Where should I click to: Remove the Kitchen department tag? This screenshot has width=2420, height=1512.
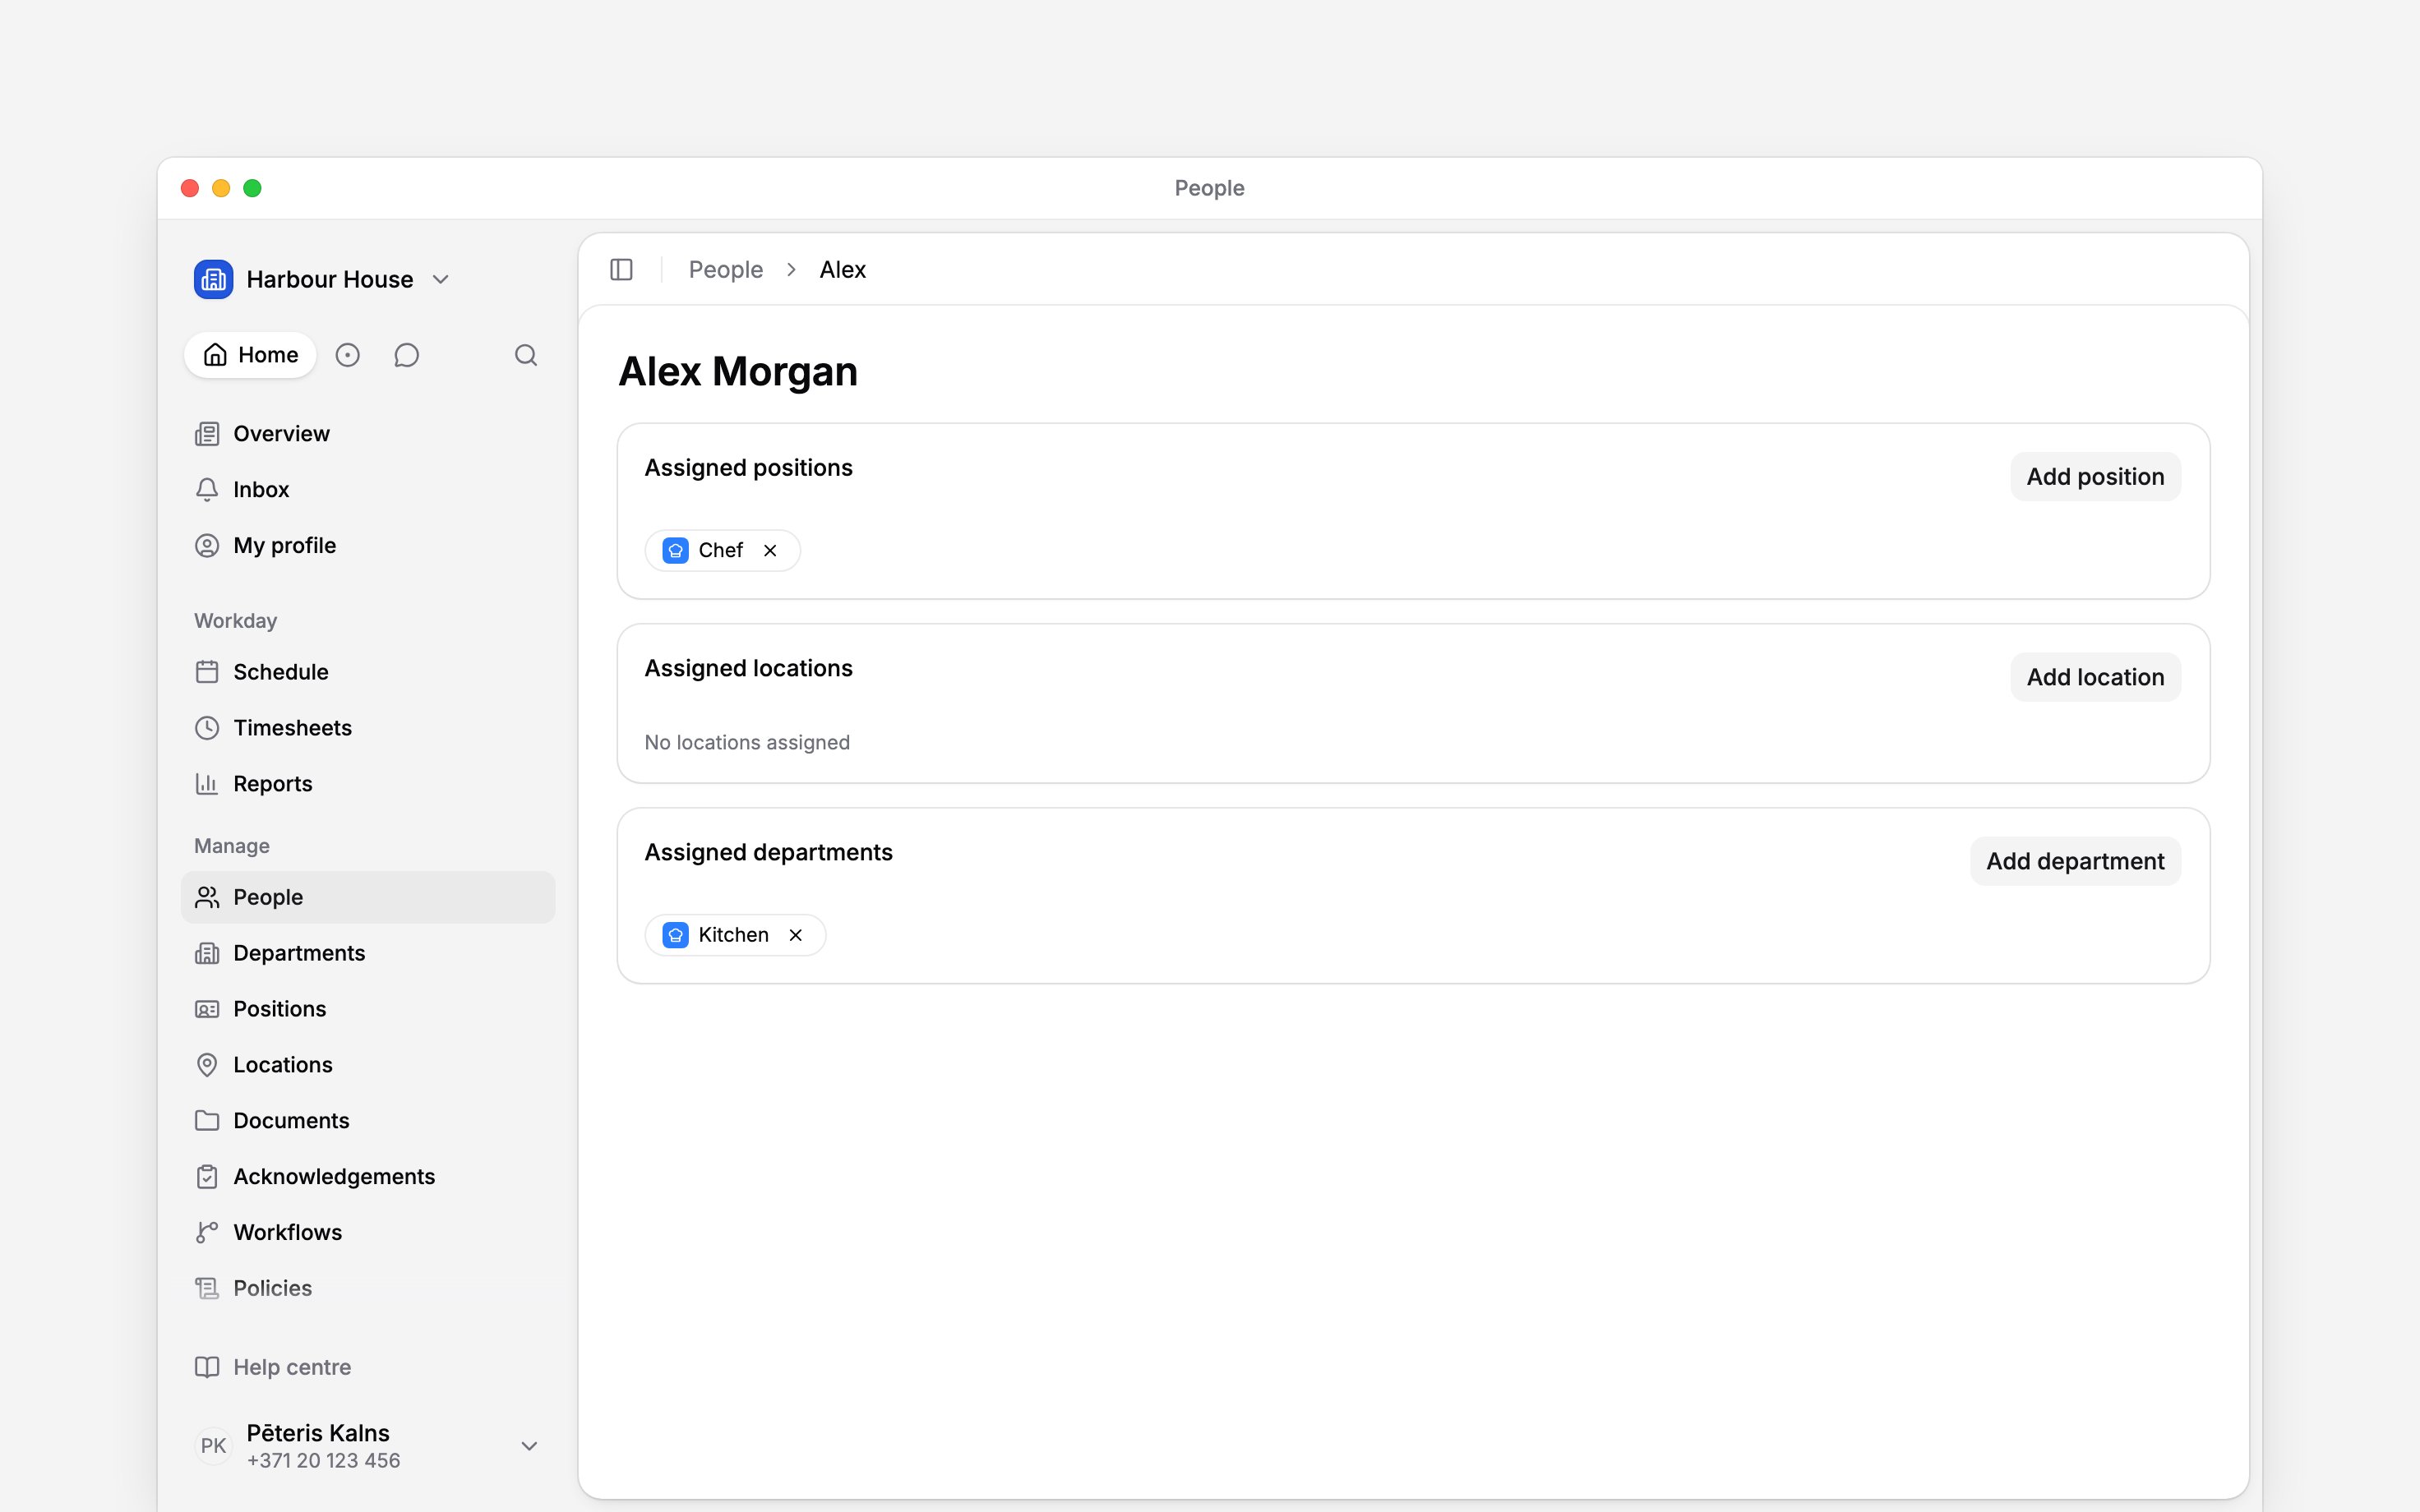pyautogui.click(x=796, y=935)
